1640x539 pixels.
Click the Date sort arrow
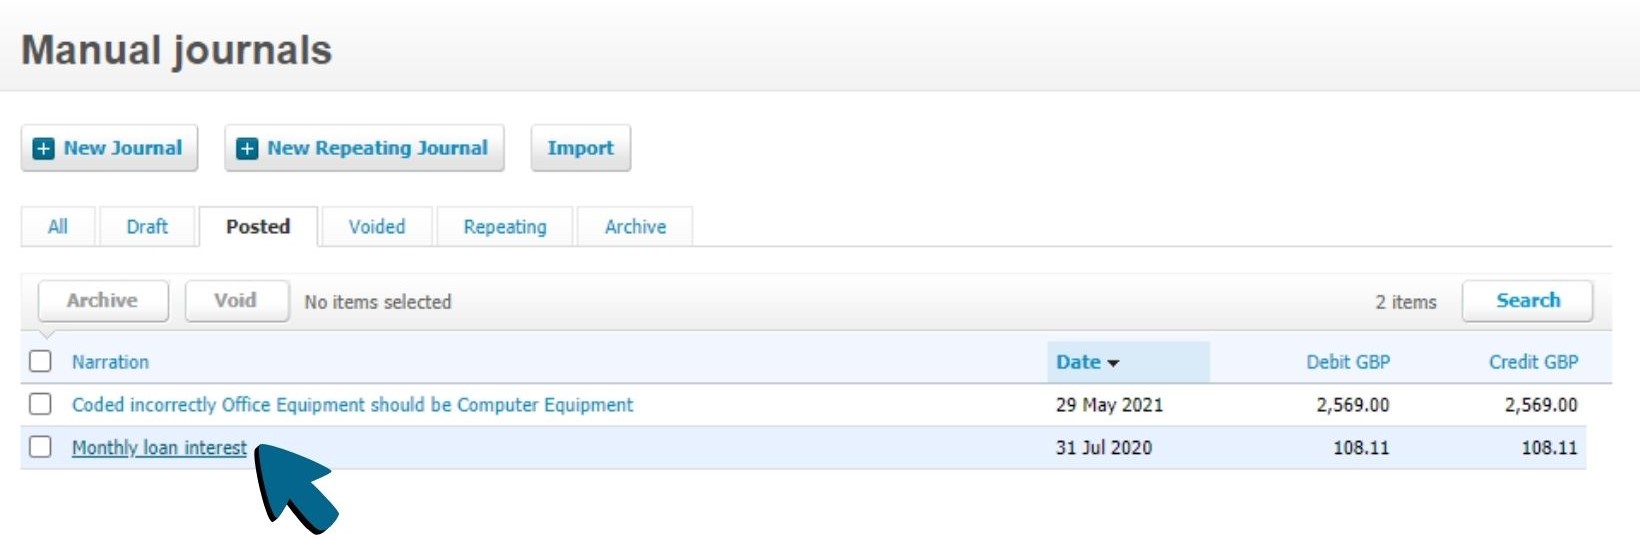(x=1113, y=363)
